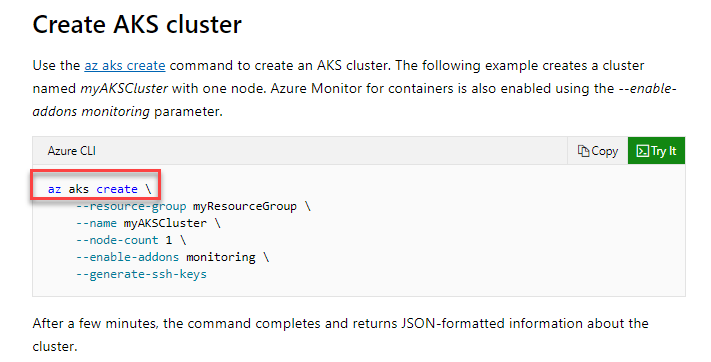Click the word 'aks' in the command
This screenshot has height=362, width=711.
pyautogui.click(x=78, y=189)
